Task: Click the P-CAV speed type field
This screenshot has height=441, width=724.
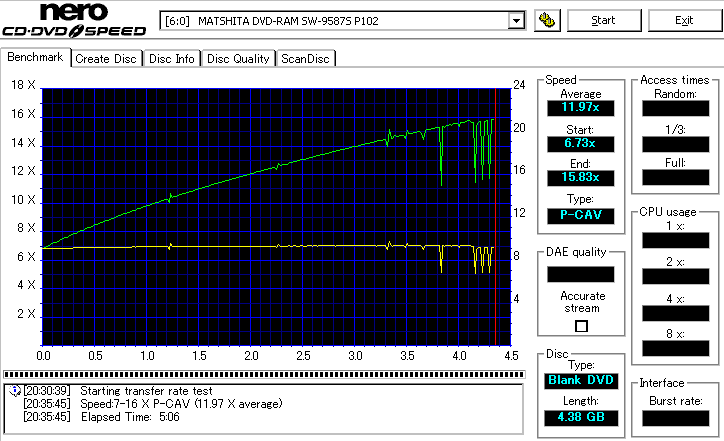Action: coord(580,214)
